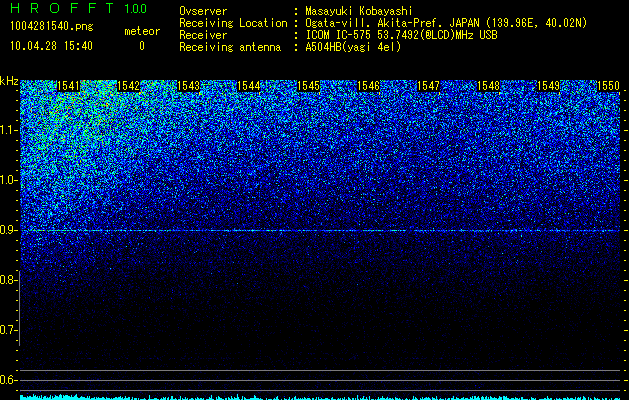Click the name Masayuki Kobayashi

click(359, 11)
